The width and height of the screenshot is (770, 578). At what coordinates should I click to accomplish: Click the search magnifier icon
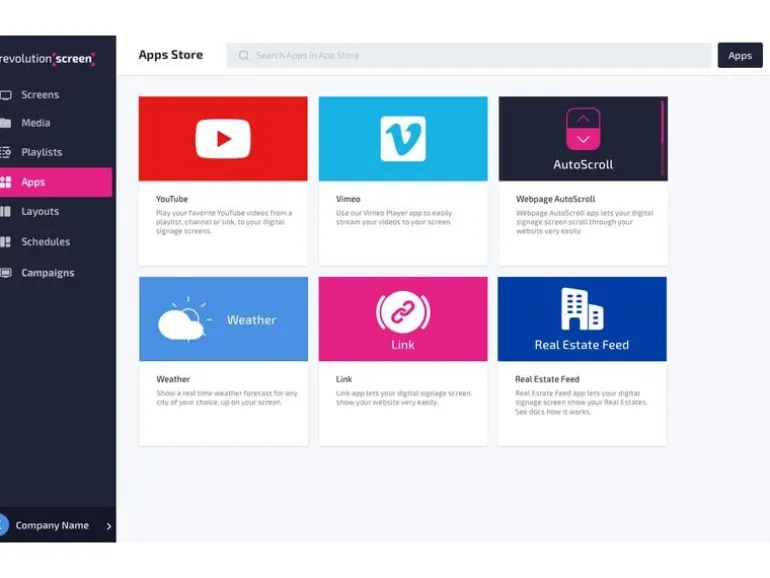point(244,55)
